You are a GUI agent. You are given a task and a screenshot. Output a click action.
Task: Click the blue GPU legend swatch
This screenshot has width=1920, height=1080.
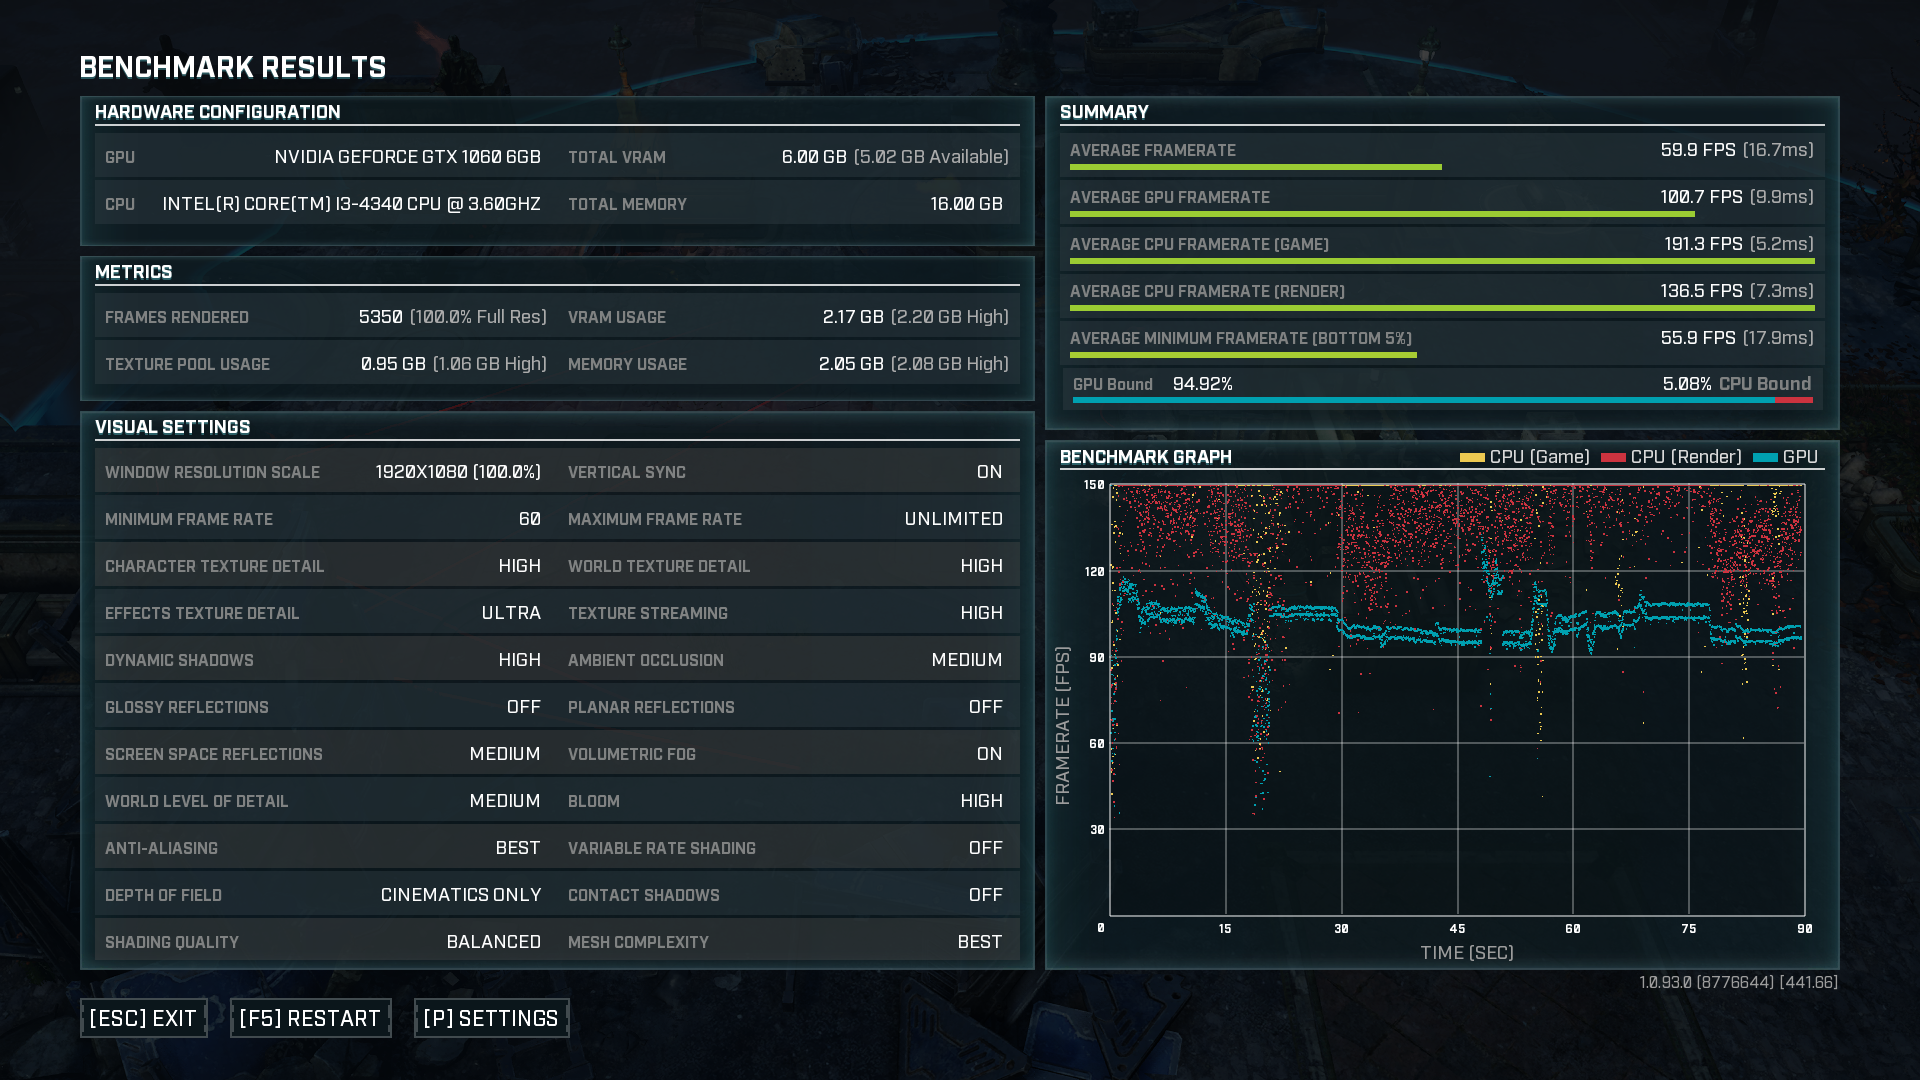click(x=1765, y=458)
